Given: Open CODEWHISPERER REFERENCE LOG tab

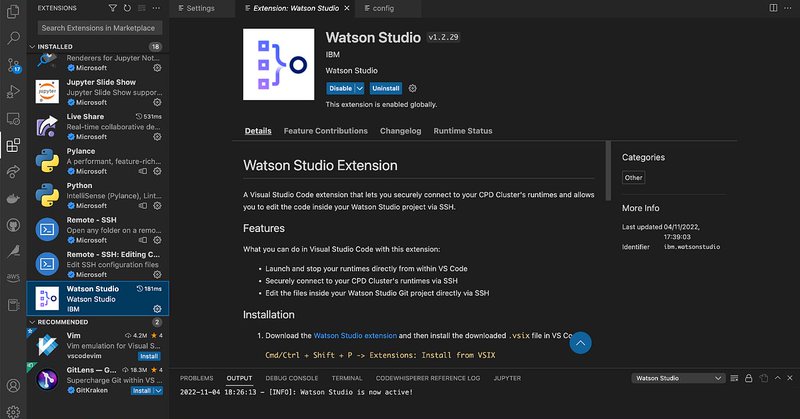Looking at the screenshot, I should (428, 378).
